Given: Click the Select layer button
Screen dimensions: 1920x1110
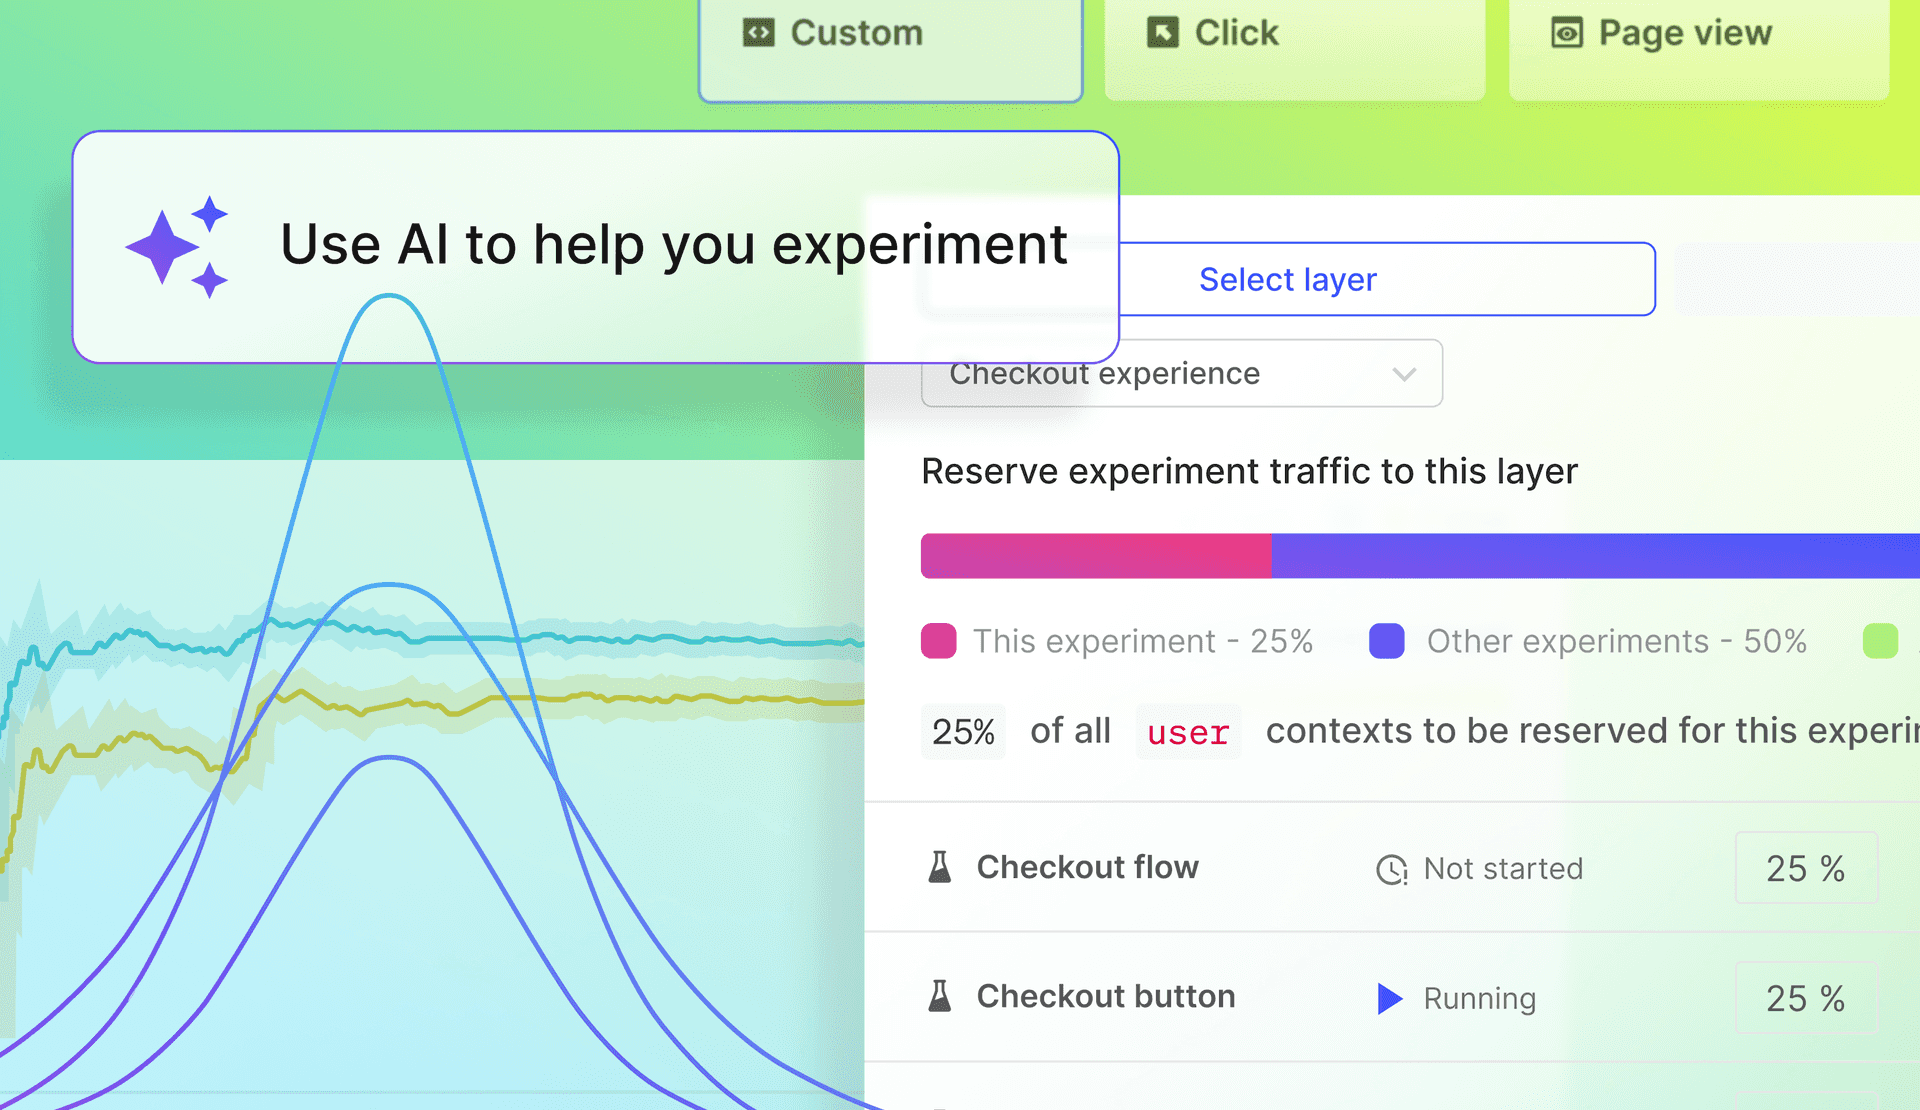Looking at the screenshot, I should pos(1288,279).
